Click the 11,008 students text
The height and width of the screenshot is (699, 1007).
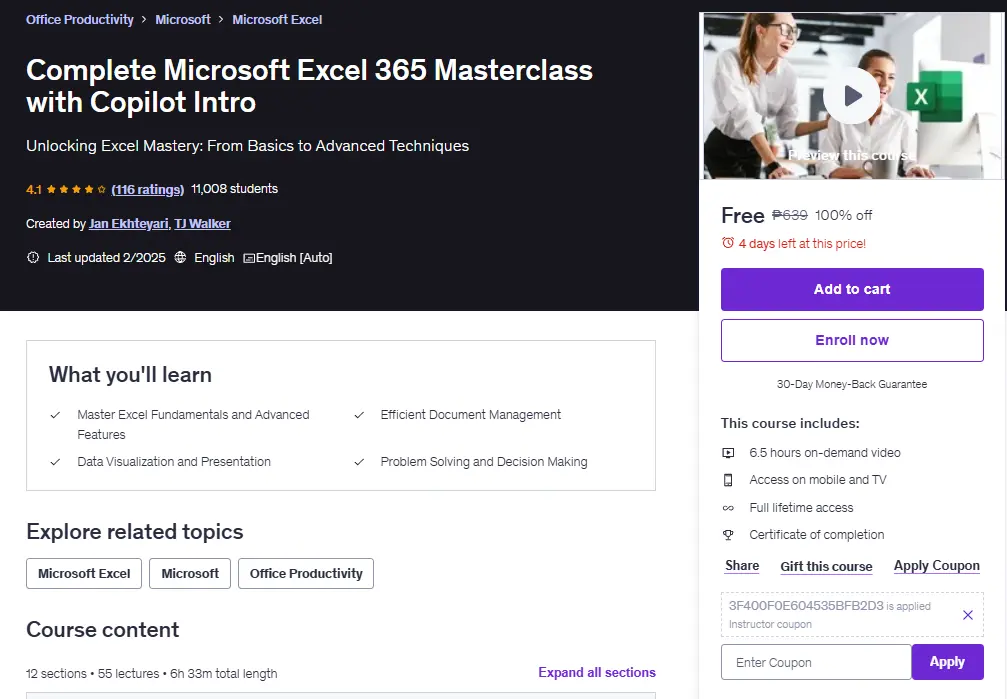234,189
